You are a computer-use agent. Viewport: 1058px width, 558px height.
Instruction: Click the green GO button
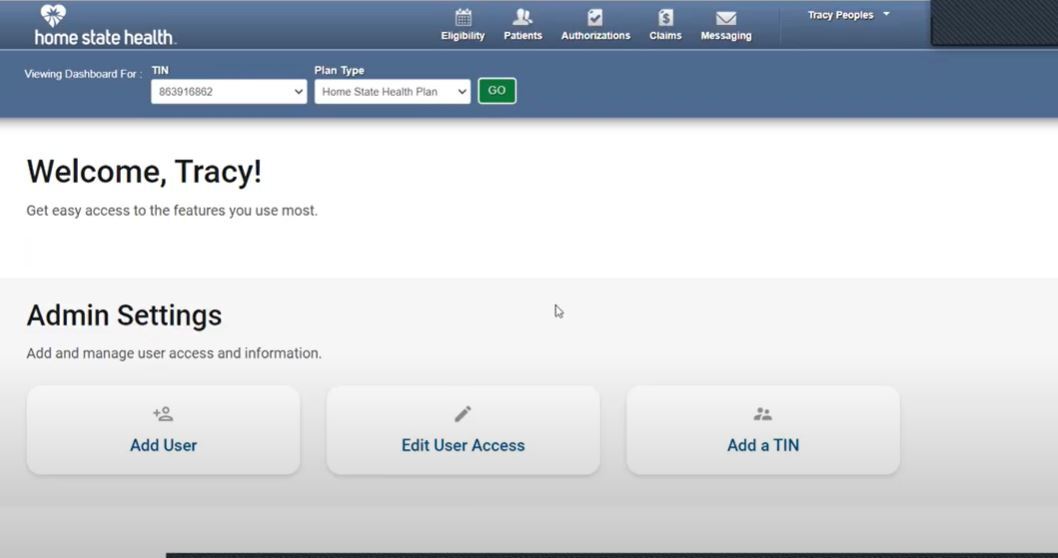click(497, 91)
